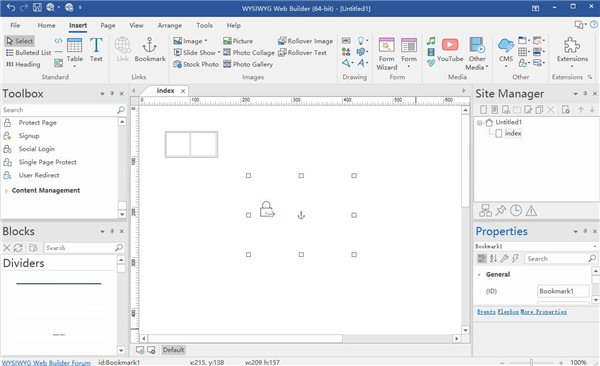Open the Tools ribbon tab
The width and height of the screenshot is (600, 366).
pyautogui.click(x=204, y=25)
